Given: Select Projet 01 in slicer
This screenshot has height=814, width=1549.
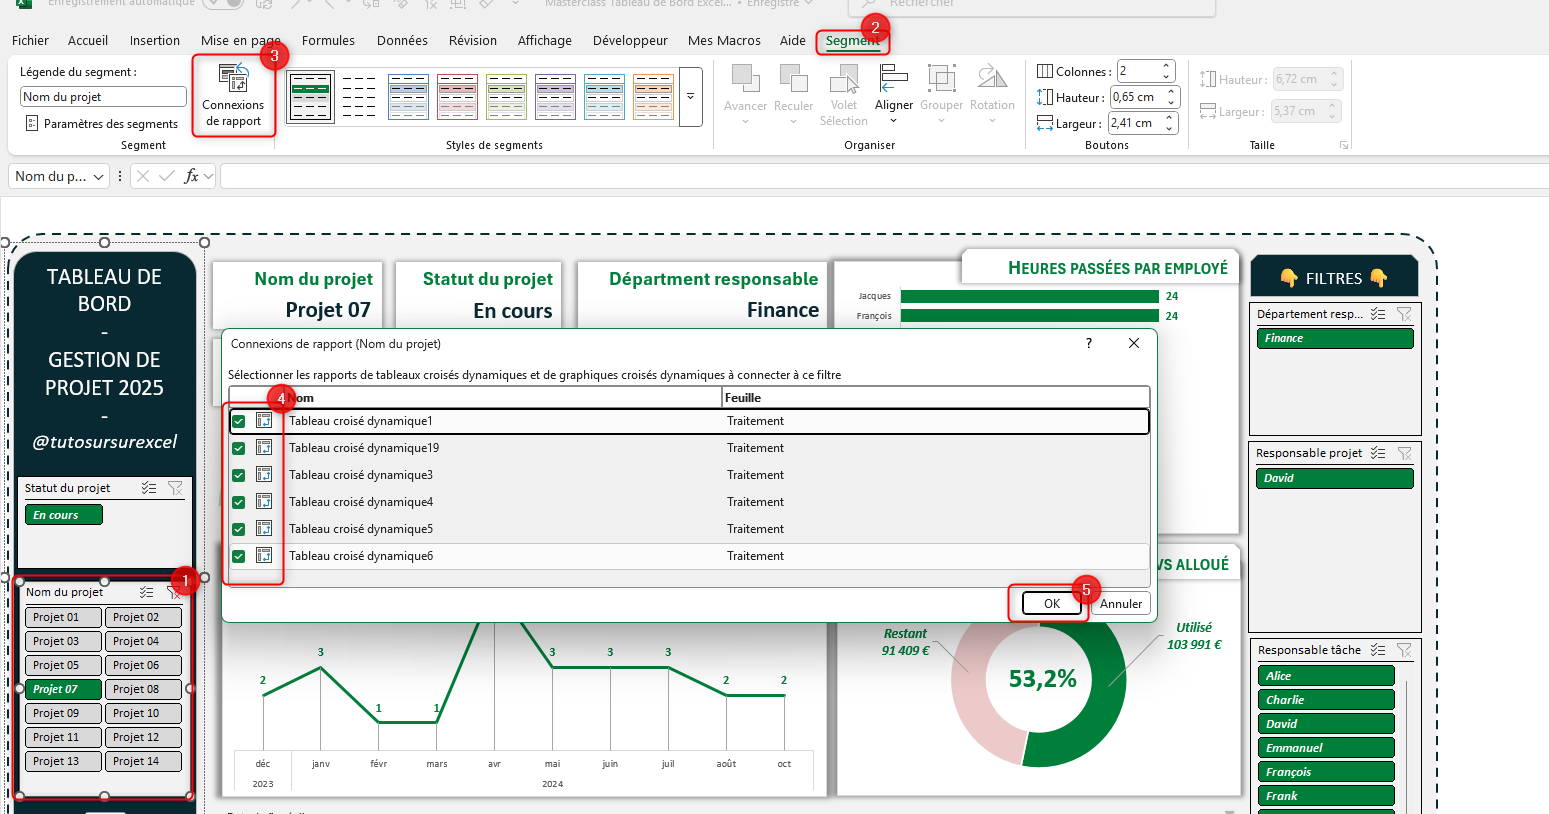Looking at the screenshot, I should [63, 617].
